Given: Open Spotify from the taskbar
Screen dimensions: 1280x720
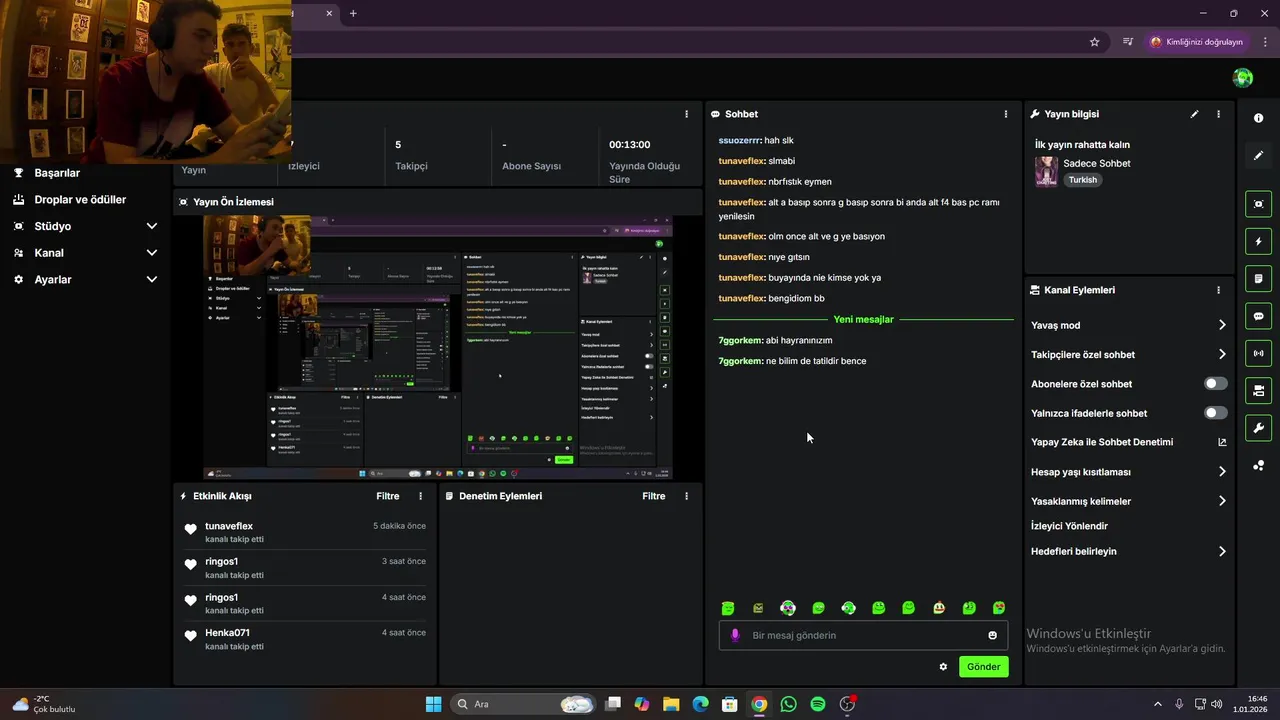Looking at the screenshot, I should click(x=818, y=704).
